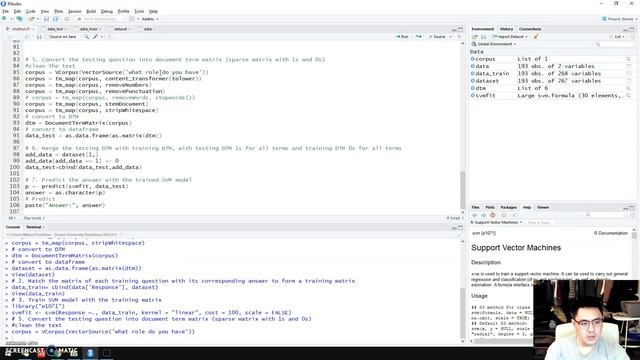640x360 pixels.
Task: Click the find/replace magnifier in the editor toolbar
Action: tap(86, 37)
